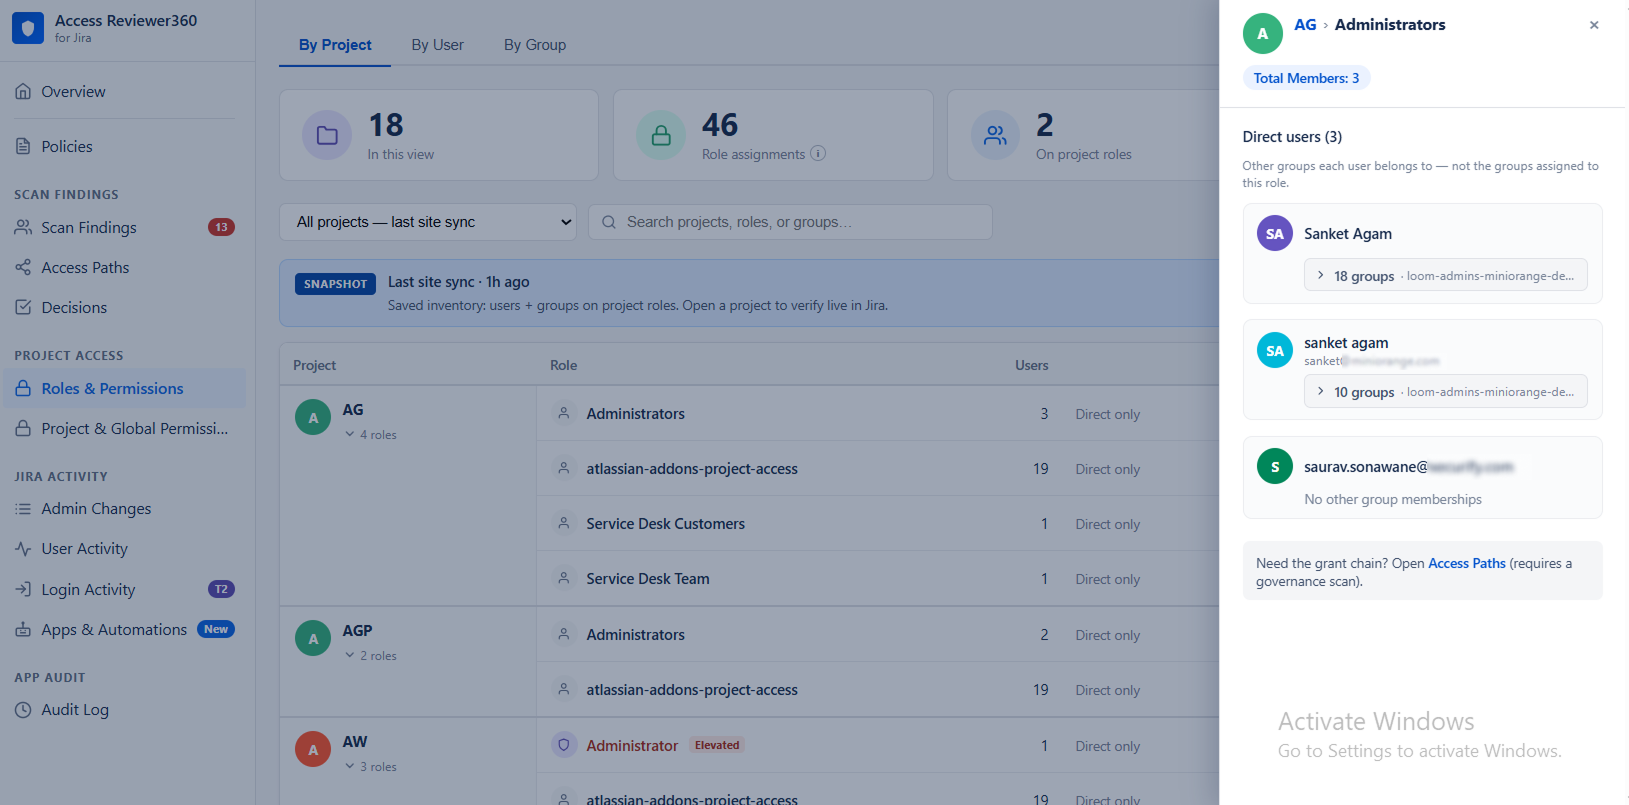1629x805 pixels.
Task: Click the Roles & Permissions lock icon
Action: pyautogui.click(x=23, y=388)
